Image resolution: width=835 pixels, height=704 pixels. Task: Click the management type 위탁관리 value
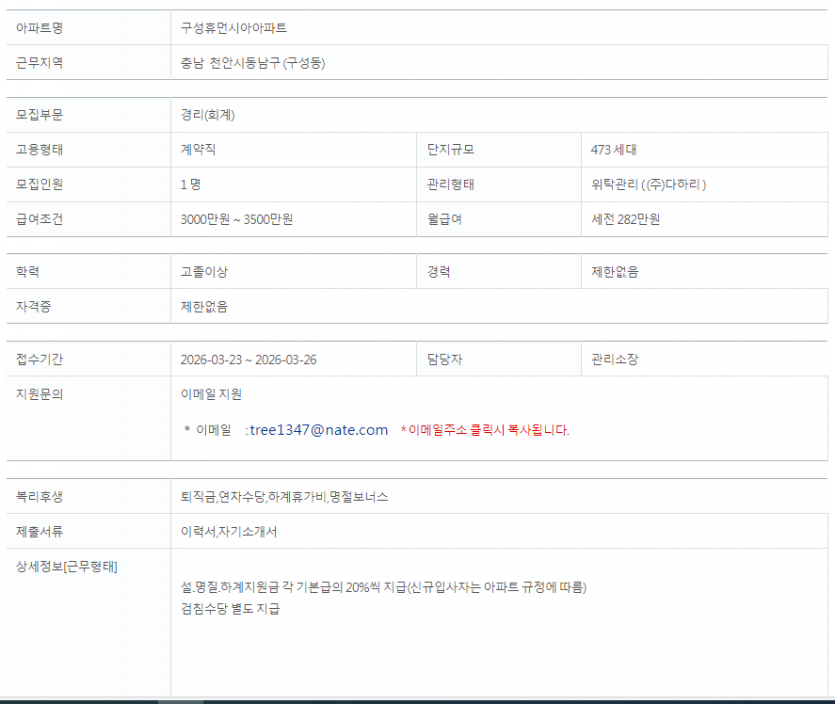pyautogui.click(x=649, y=184)
